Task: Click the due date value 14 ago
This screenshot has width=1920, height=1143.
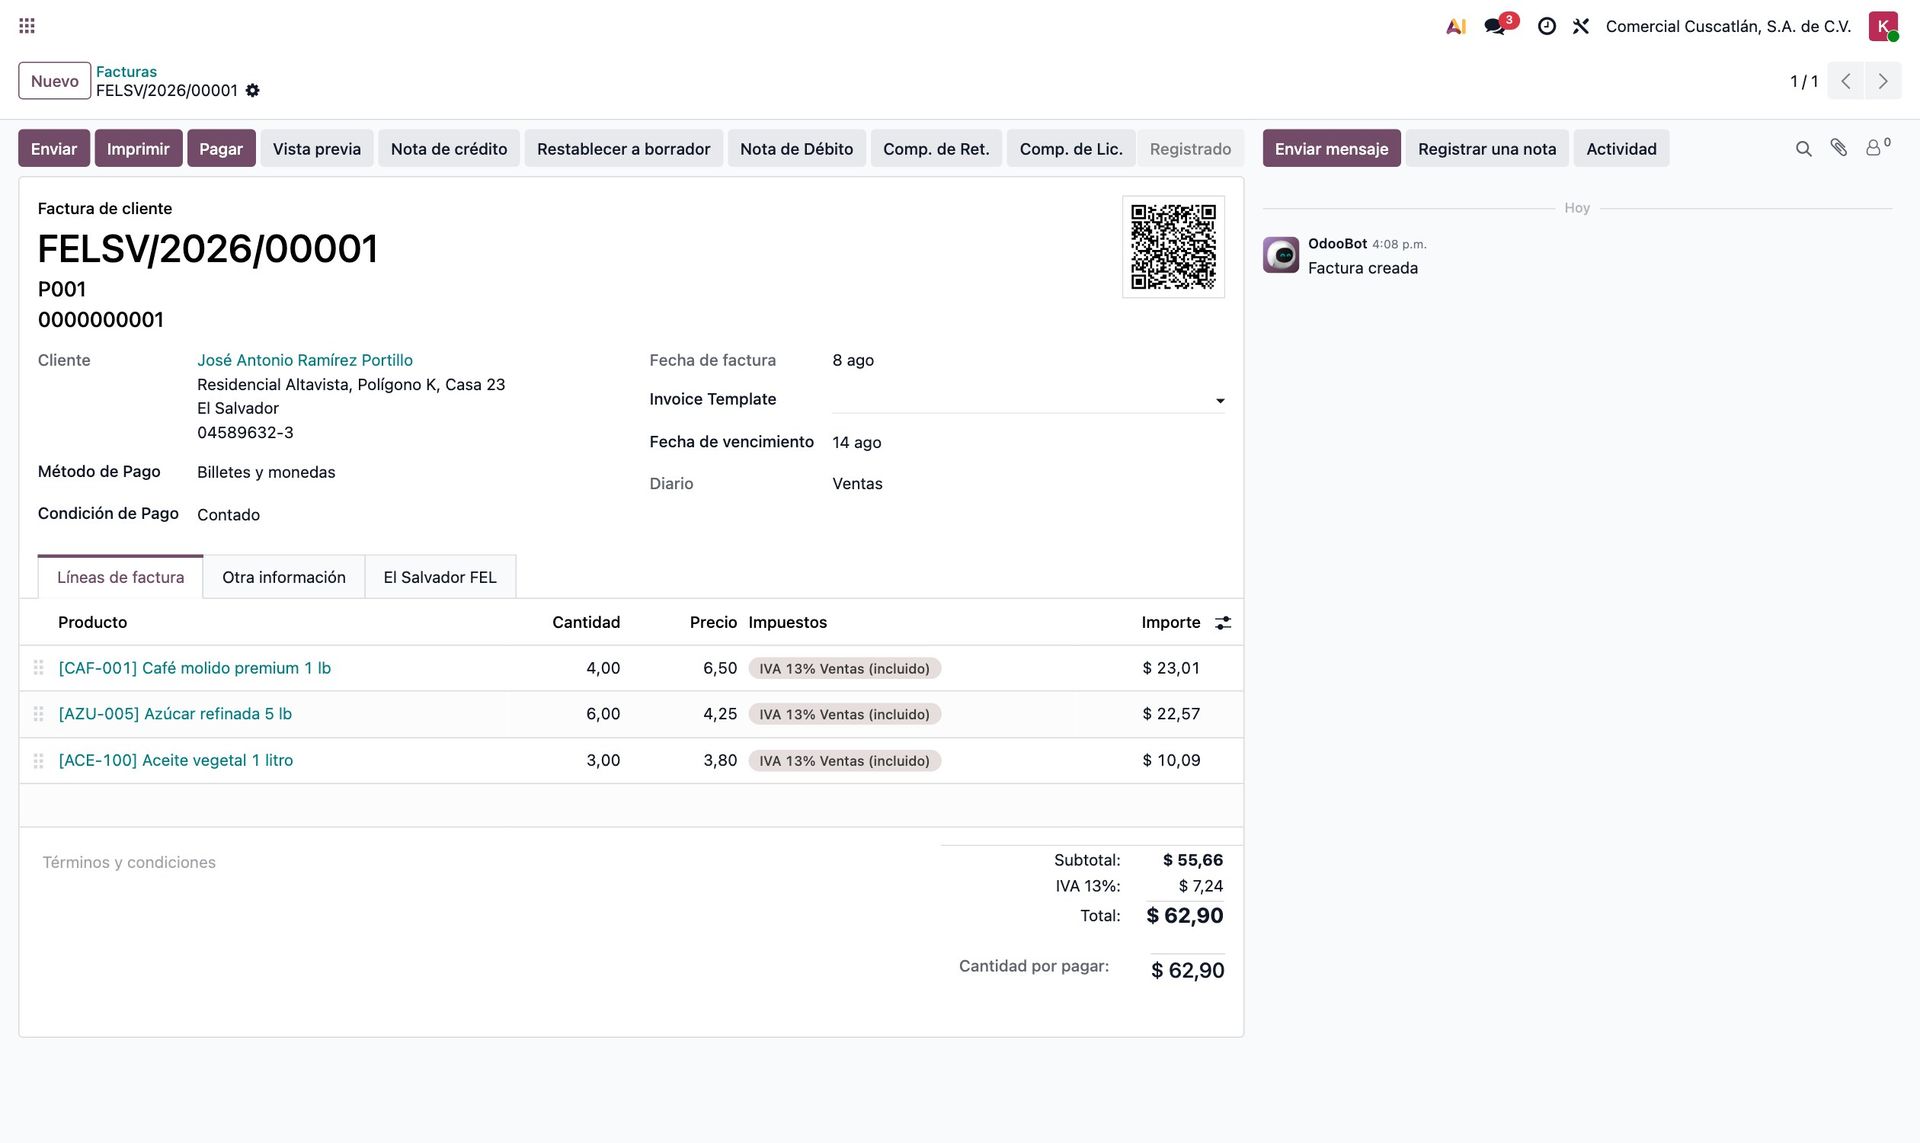Action: click(857, 442)
